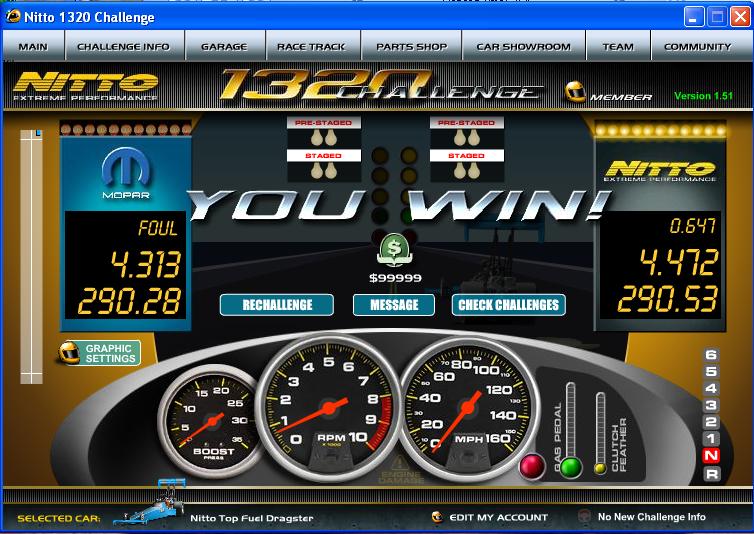
Task: Click the selected blue dragster car icon
Action: pyautogui.click(x=149, y=503)
